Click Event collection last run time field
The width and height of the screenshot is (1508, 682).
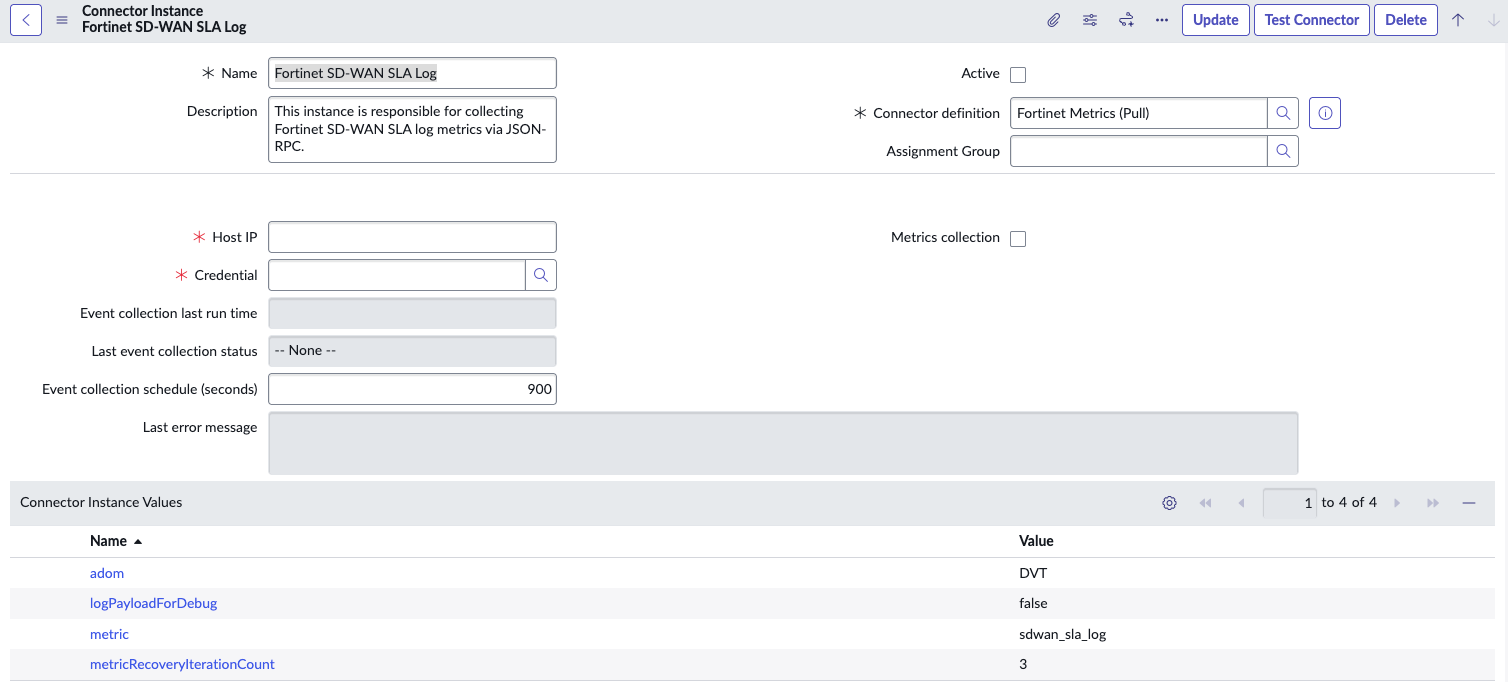point(412,313)
